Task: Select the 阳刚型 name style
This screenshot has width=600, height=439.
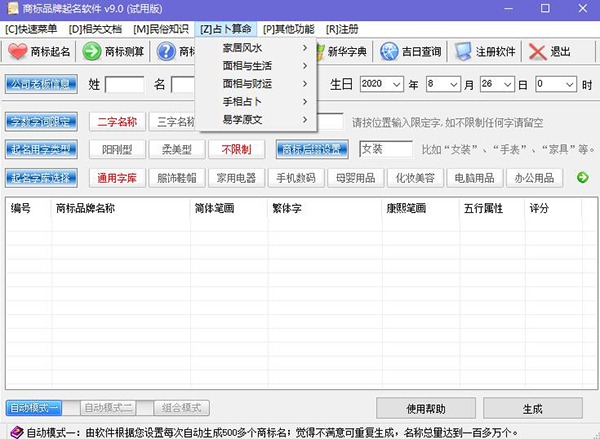Action: pos(117,150)
